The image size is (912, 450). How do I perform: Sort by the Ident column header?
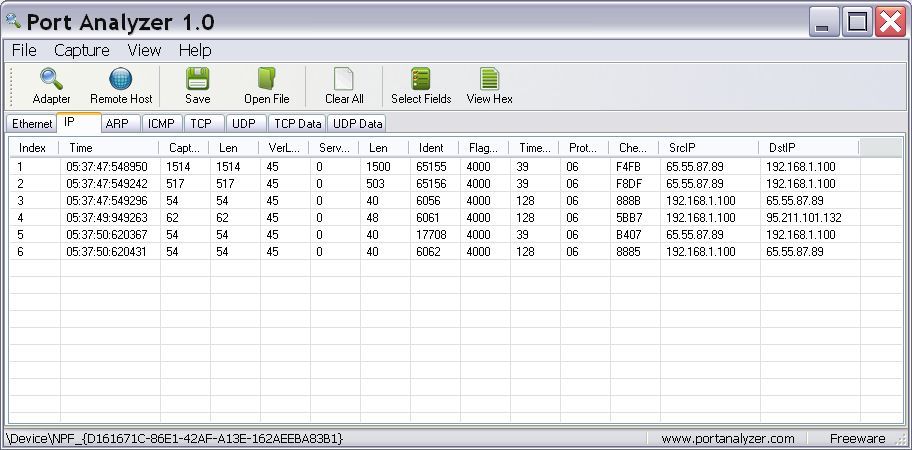click(434, 148)
